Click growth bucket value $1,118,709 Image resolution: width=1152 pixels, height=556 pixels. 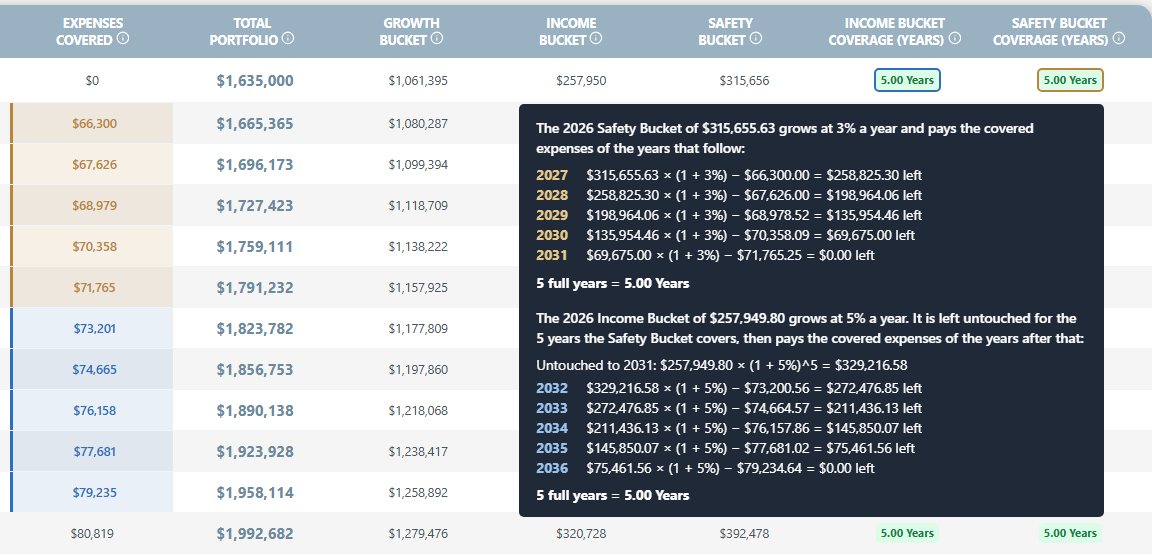tap(418, 206)
